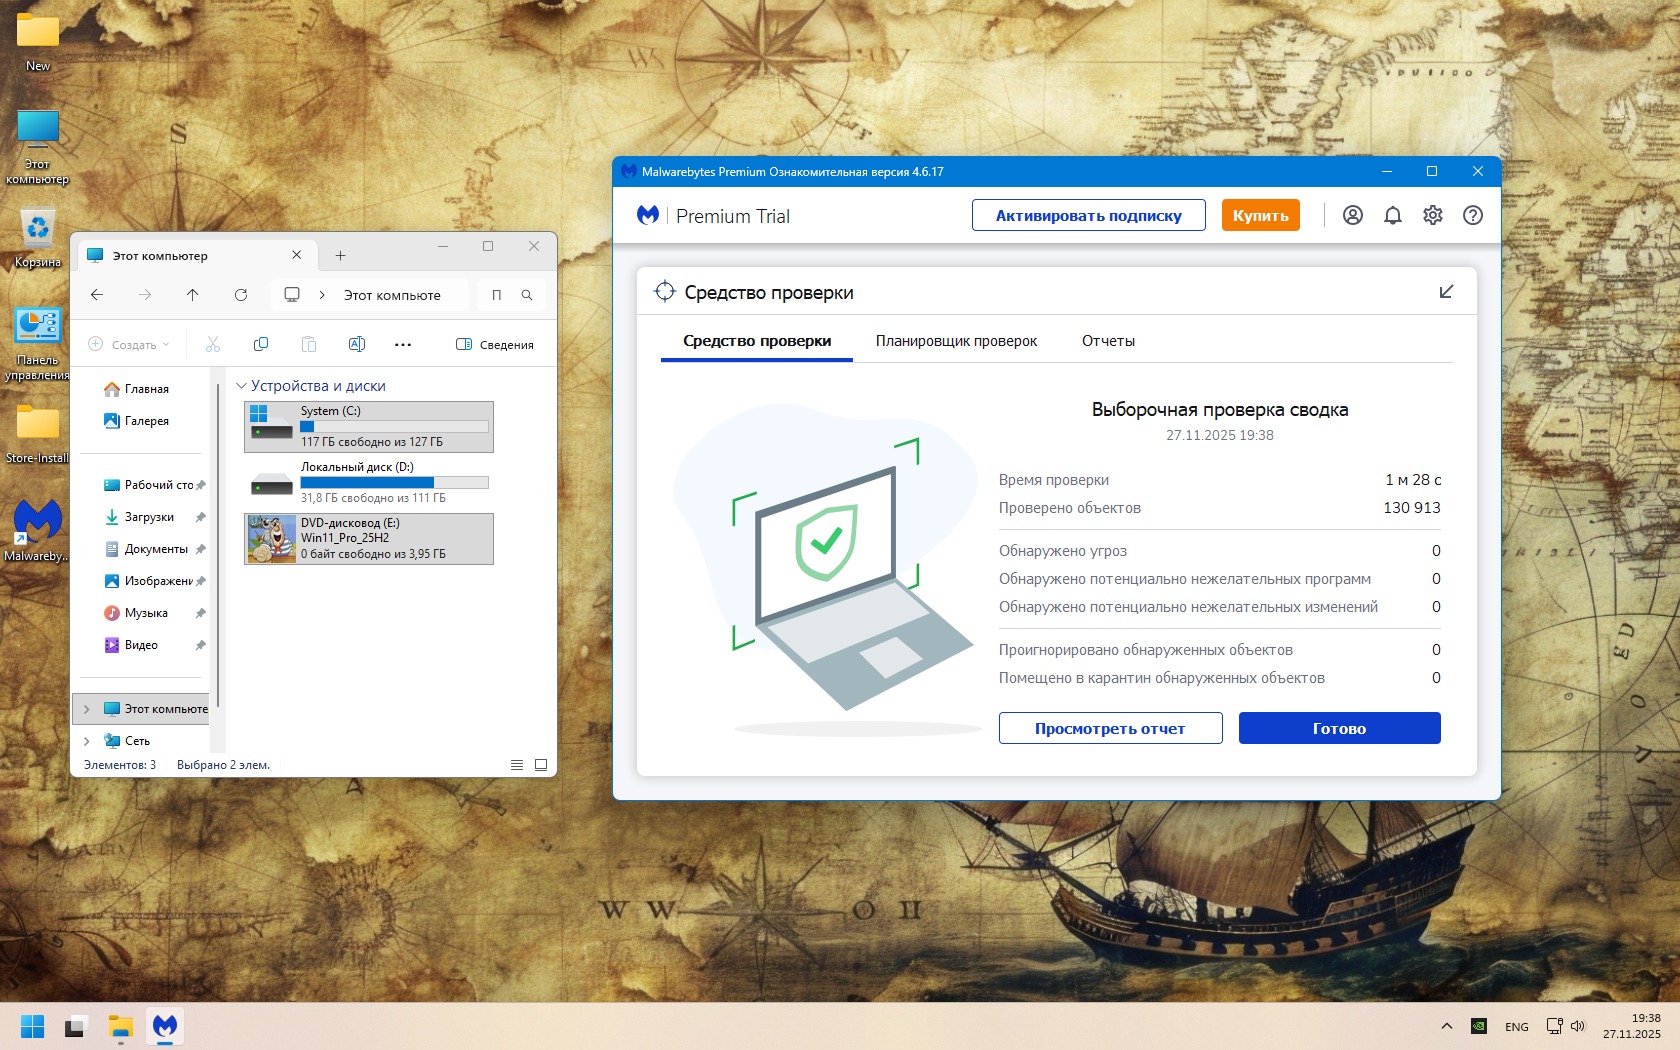The image size is (1680, 1050).
Task: Open 'Главная' in Explorer sidebar
Action: tap(138, 389)
